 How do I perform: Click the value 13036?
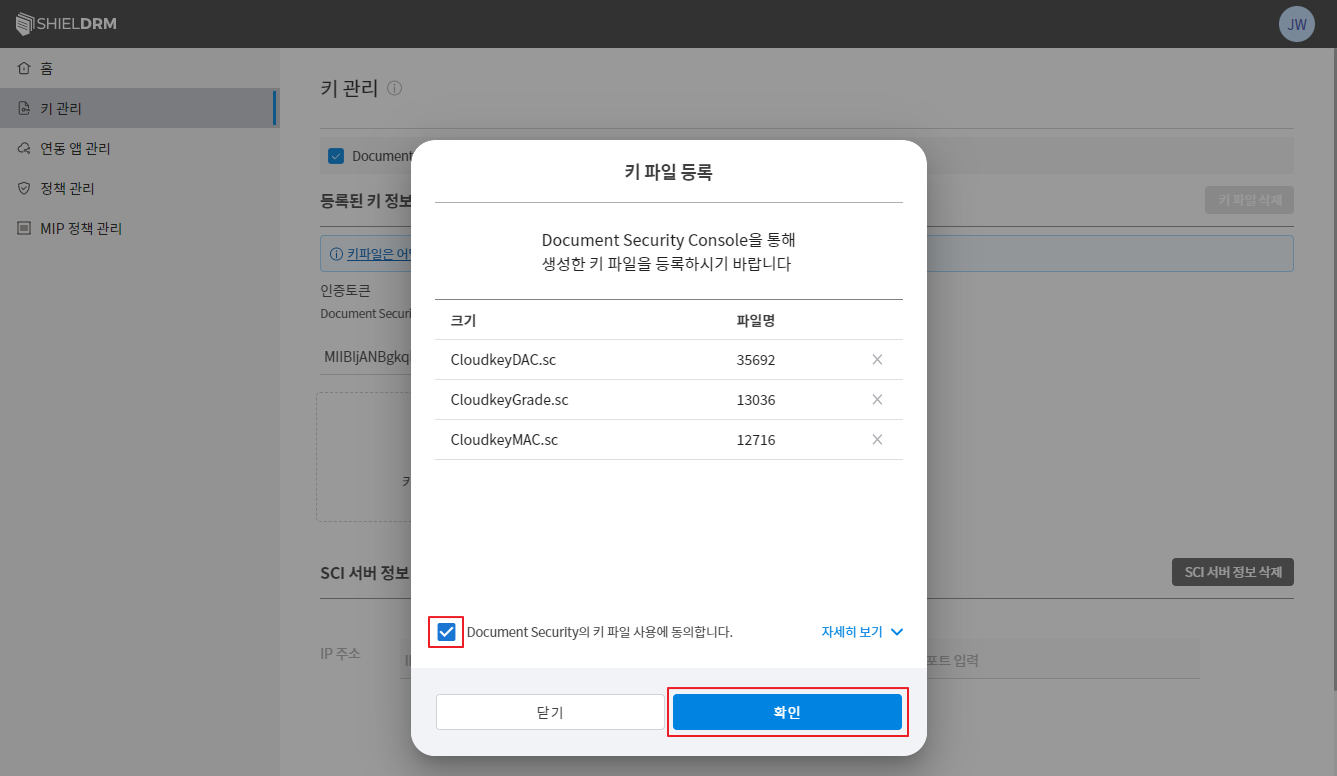[756, 399]
